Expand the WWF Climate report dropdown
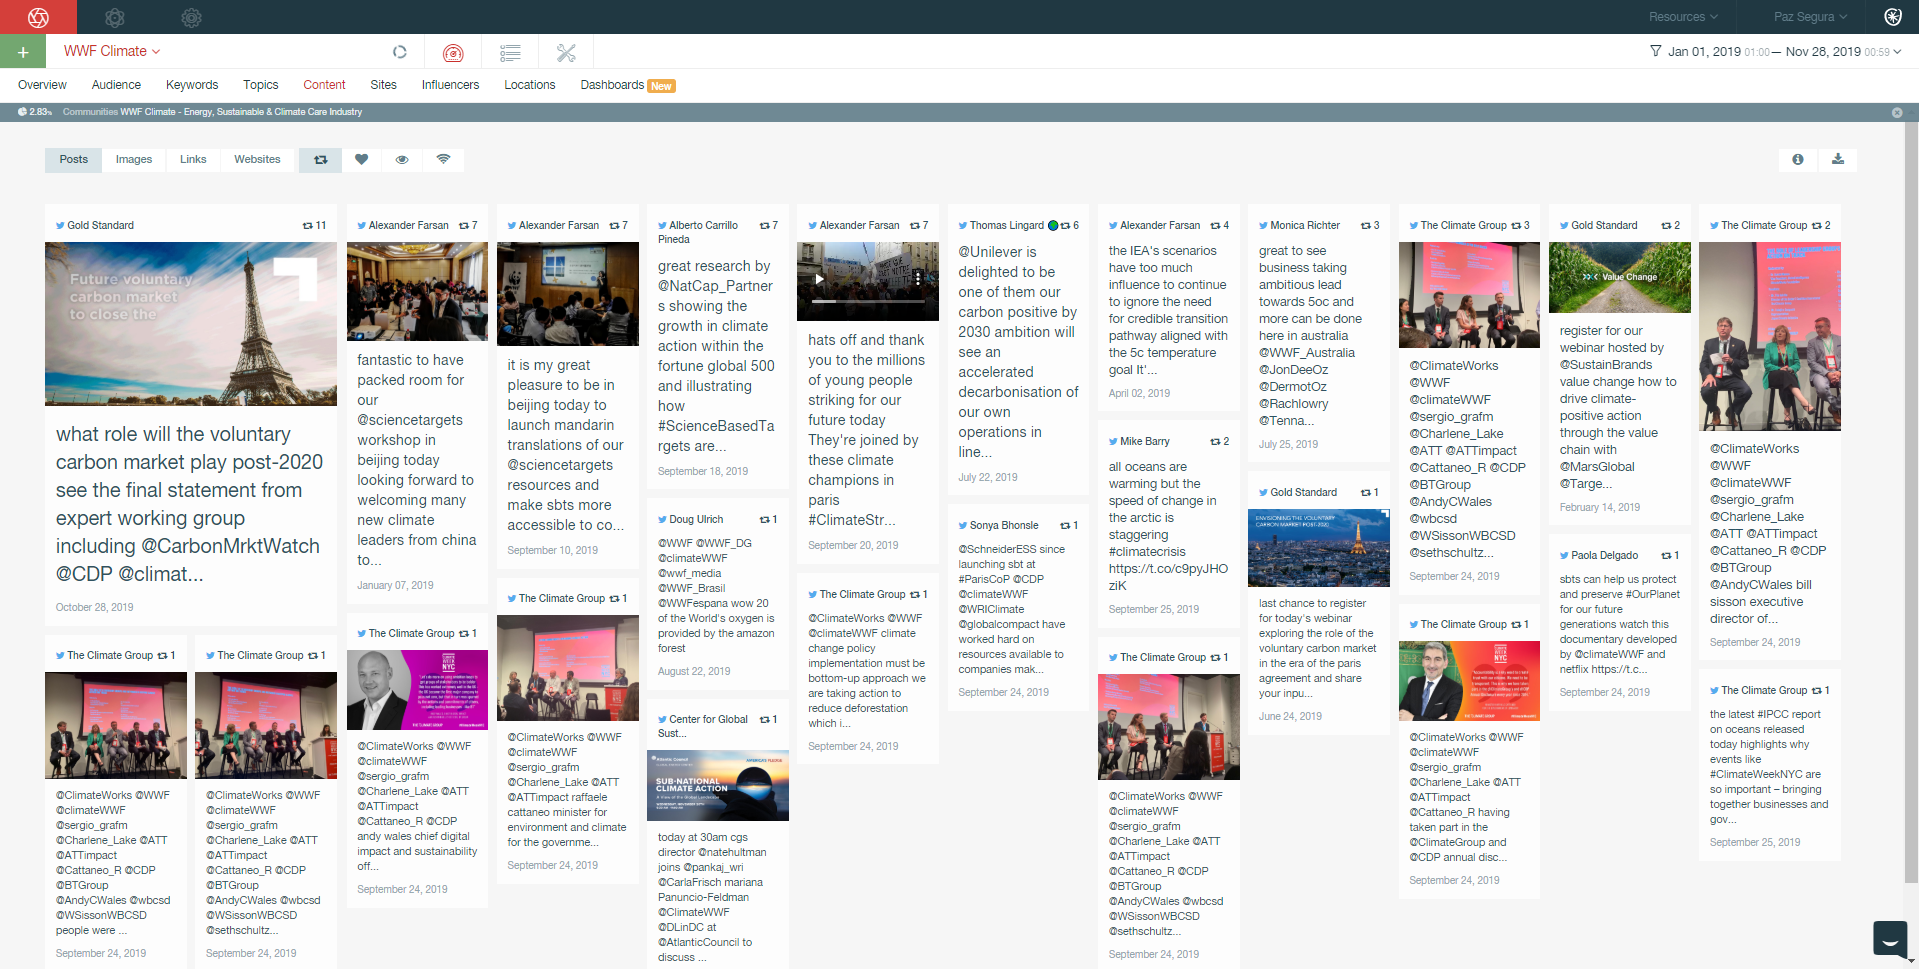Viewport: 1919px width, 969px height. 112,51
